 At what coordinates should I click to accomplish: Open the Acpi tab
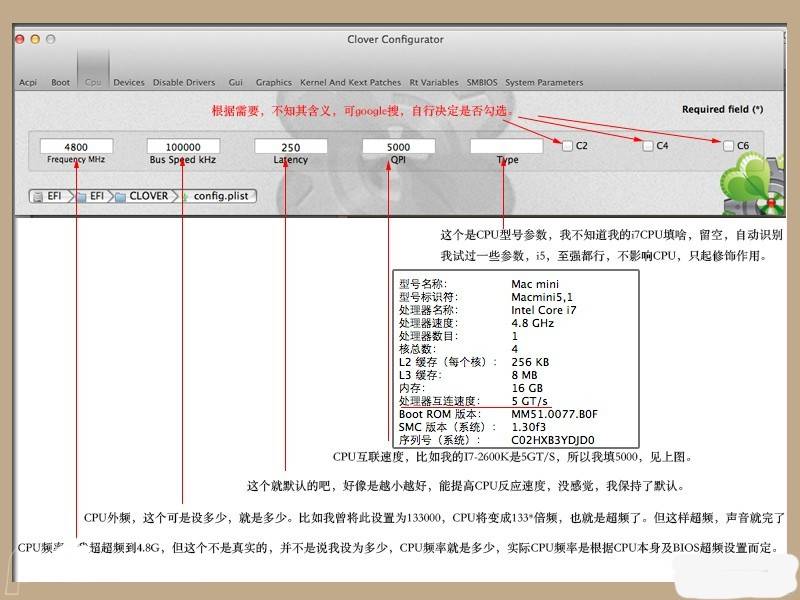(x=27, y=82)
